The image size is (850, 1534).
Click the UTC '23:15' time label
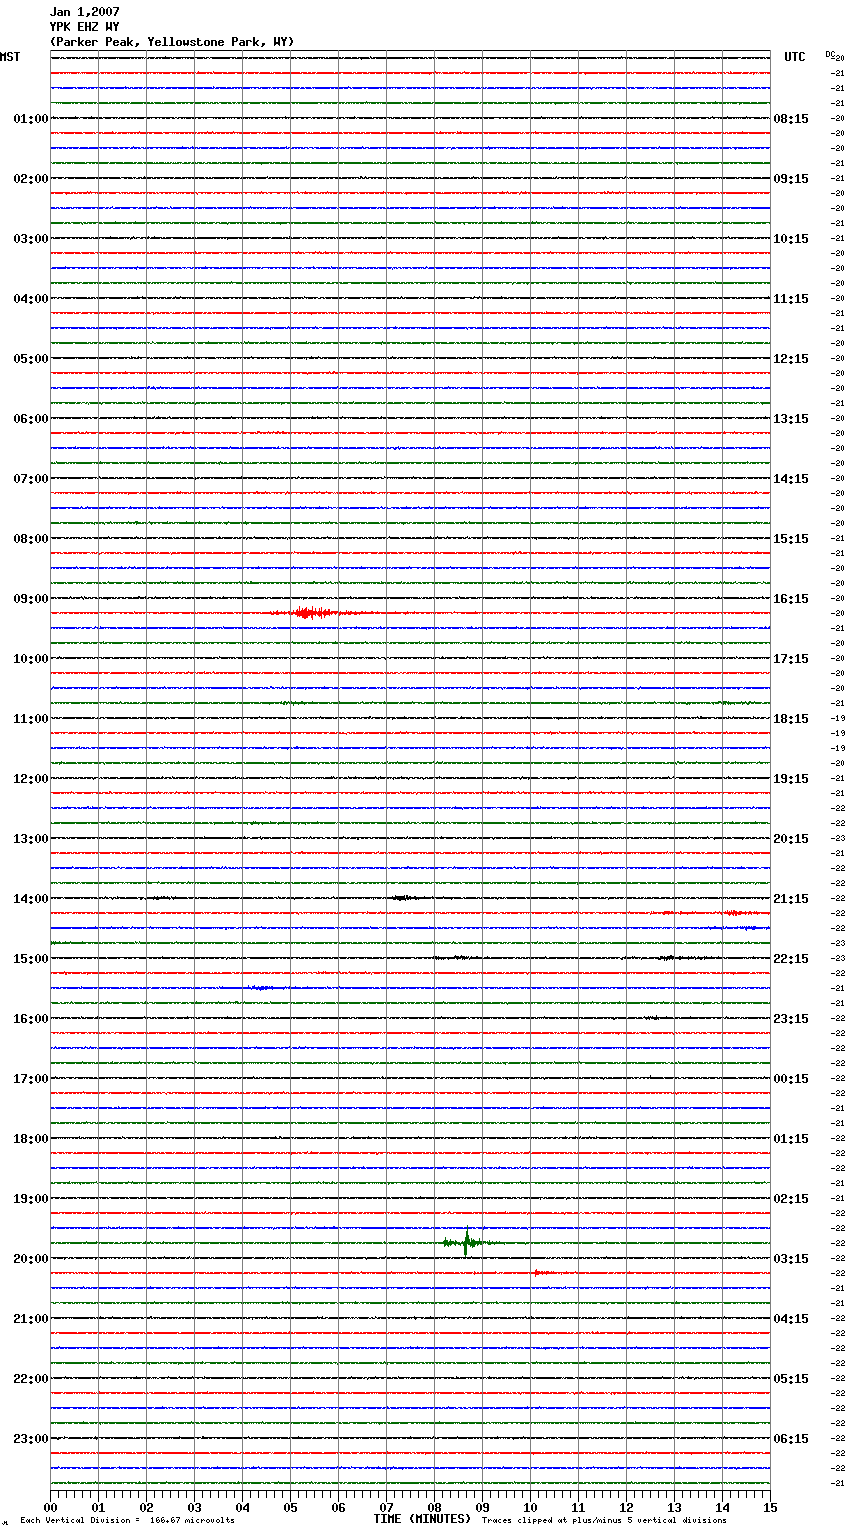791,1019
